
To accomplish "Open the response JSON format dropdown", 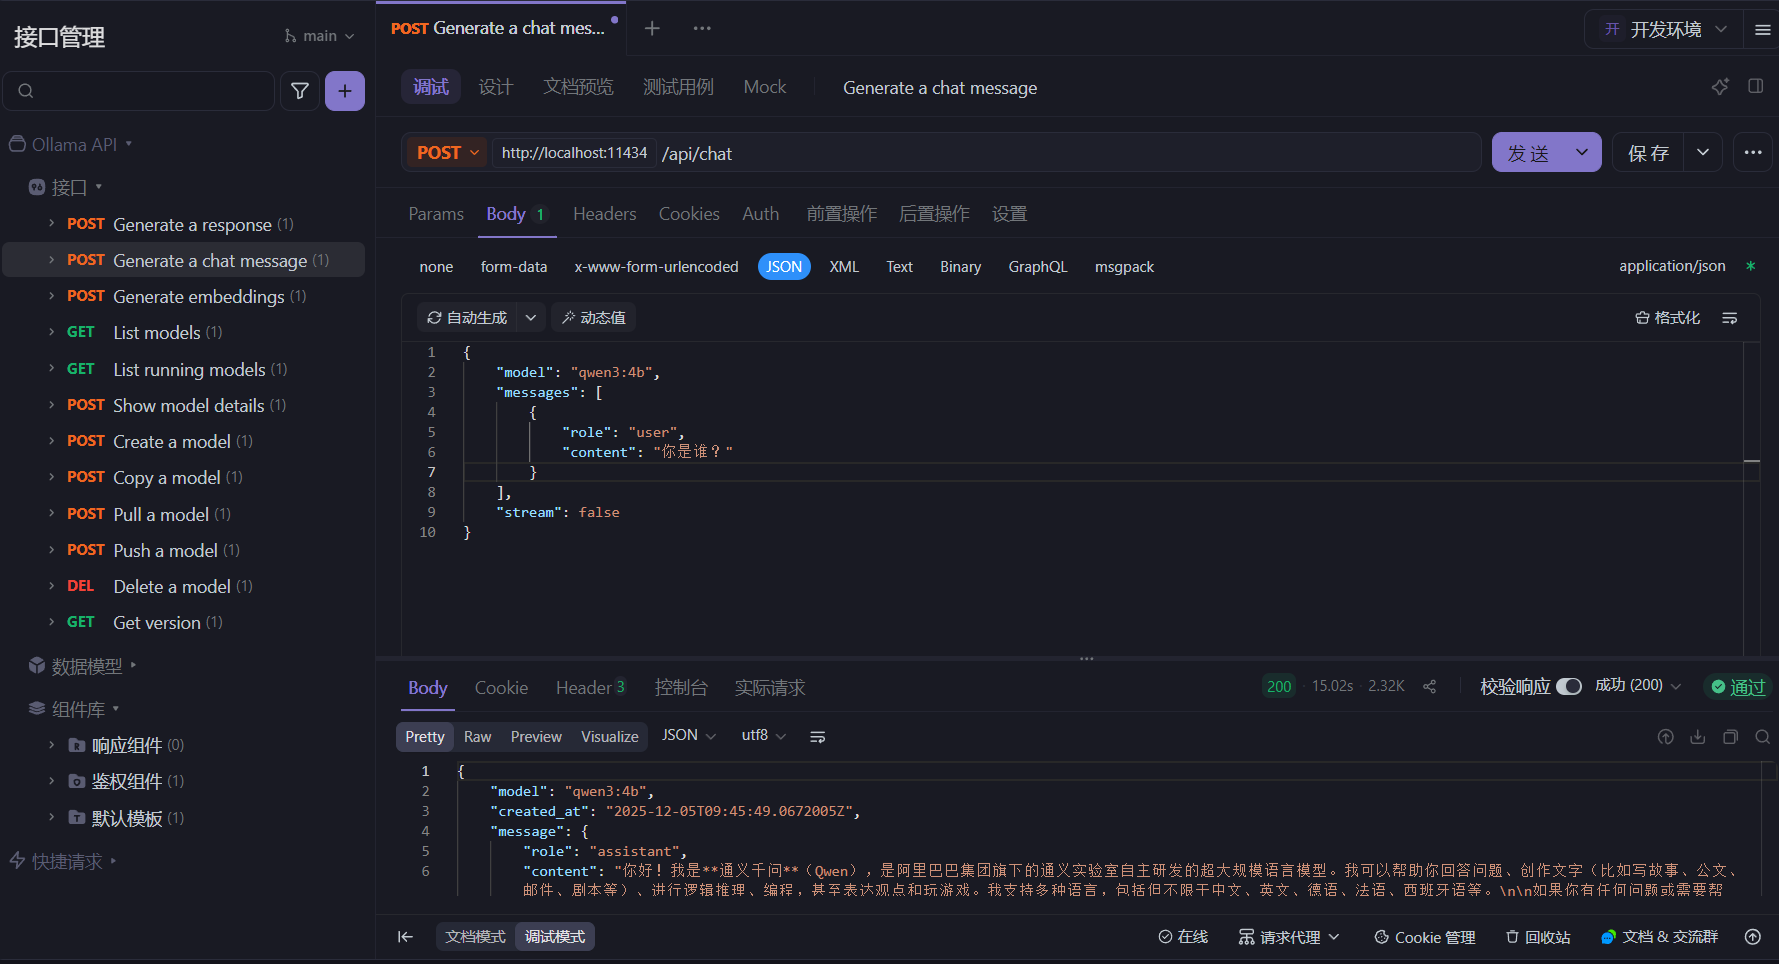I will (x=689, y=735).
